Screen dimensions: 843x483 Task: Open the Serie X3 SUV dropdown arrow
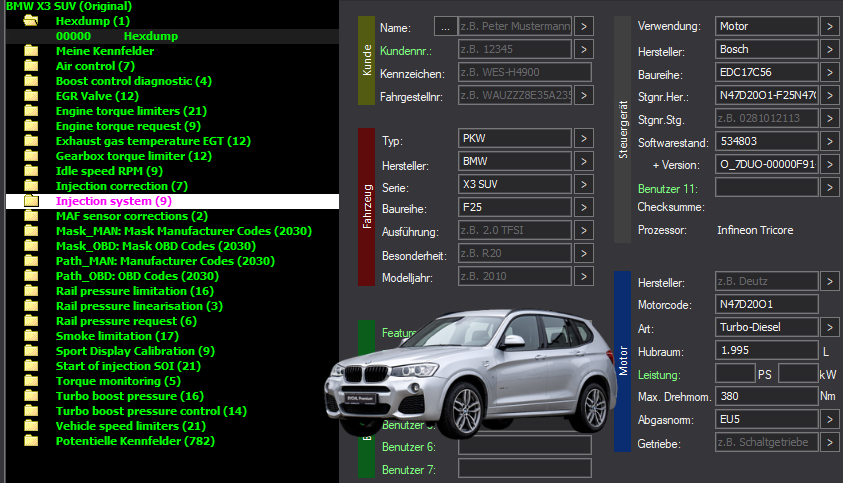pyautogui.click(x=583, y=184)
